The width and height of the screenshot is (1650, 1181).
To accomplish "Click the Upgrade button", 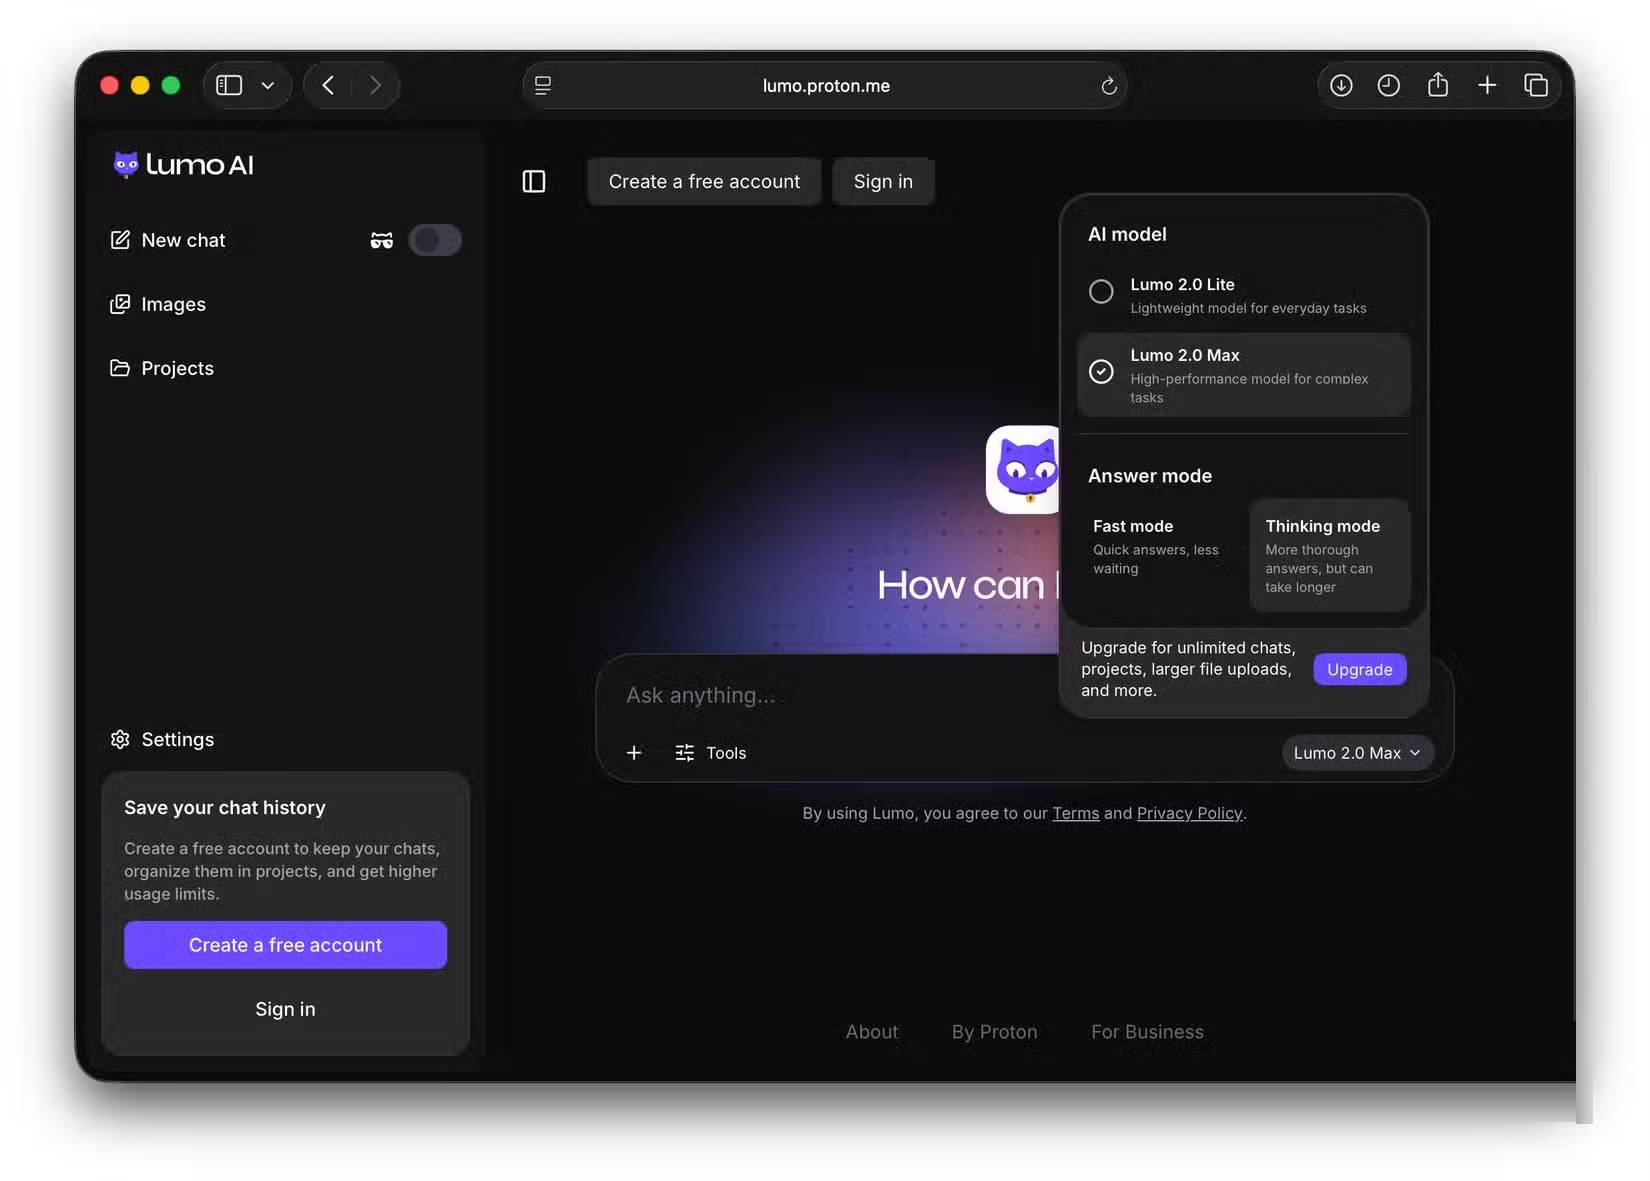I will (1360, 669).
